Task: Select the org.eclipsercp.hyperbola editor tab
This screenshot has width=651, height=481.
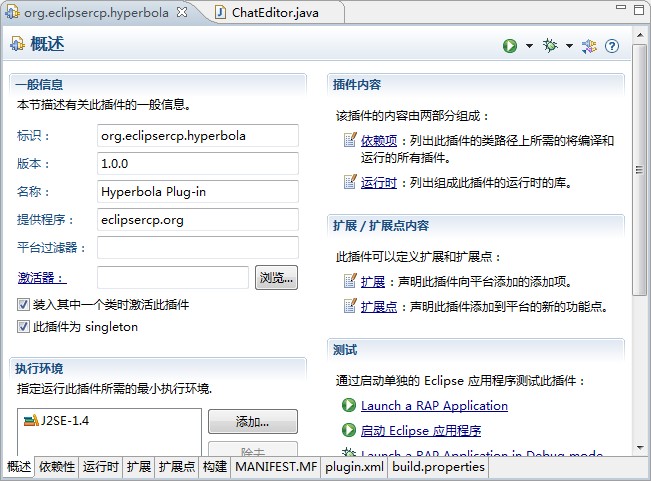Action: [95, 12]
